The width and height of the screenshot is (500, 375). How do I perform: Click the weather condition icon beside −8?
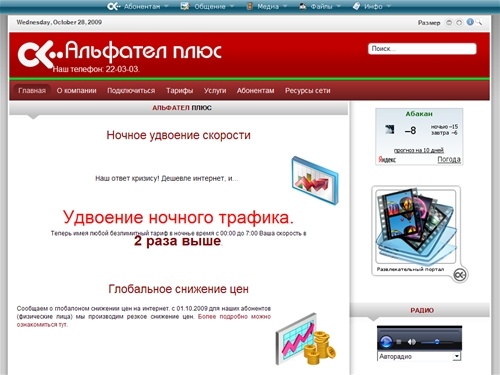[x=390, y=129]
